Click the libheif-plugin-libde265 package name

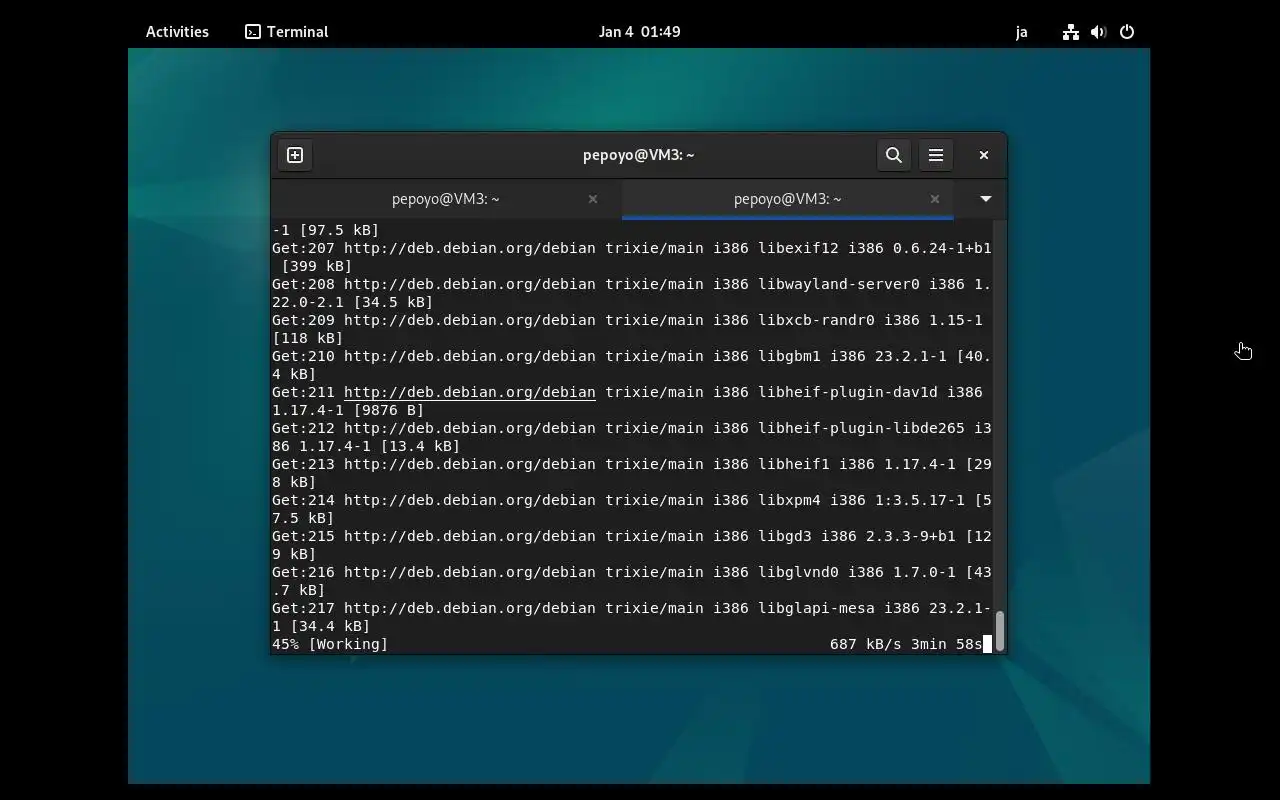(x=861, y=428)
